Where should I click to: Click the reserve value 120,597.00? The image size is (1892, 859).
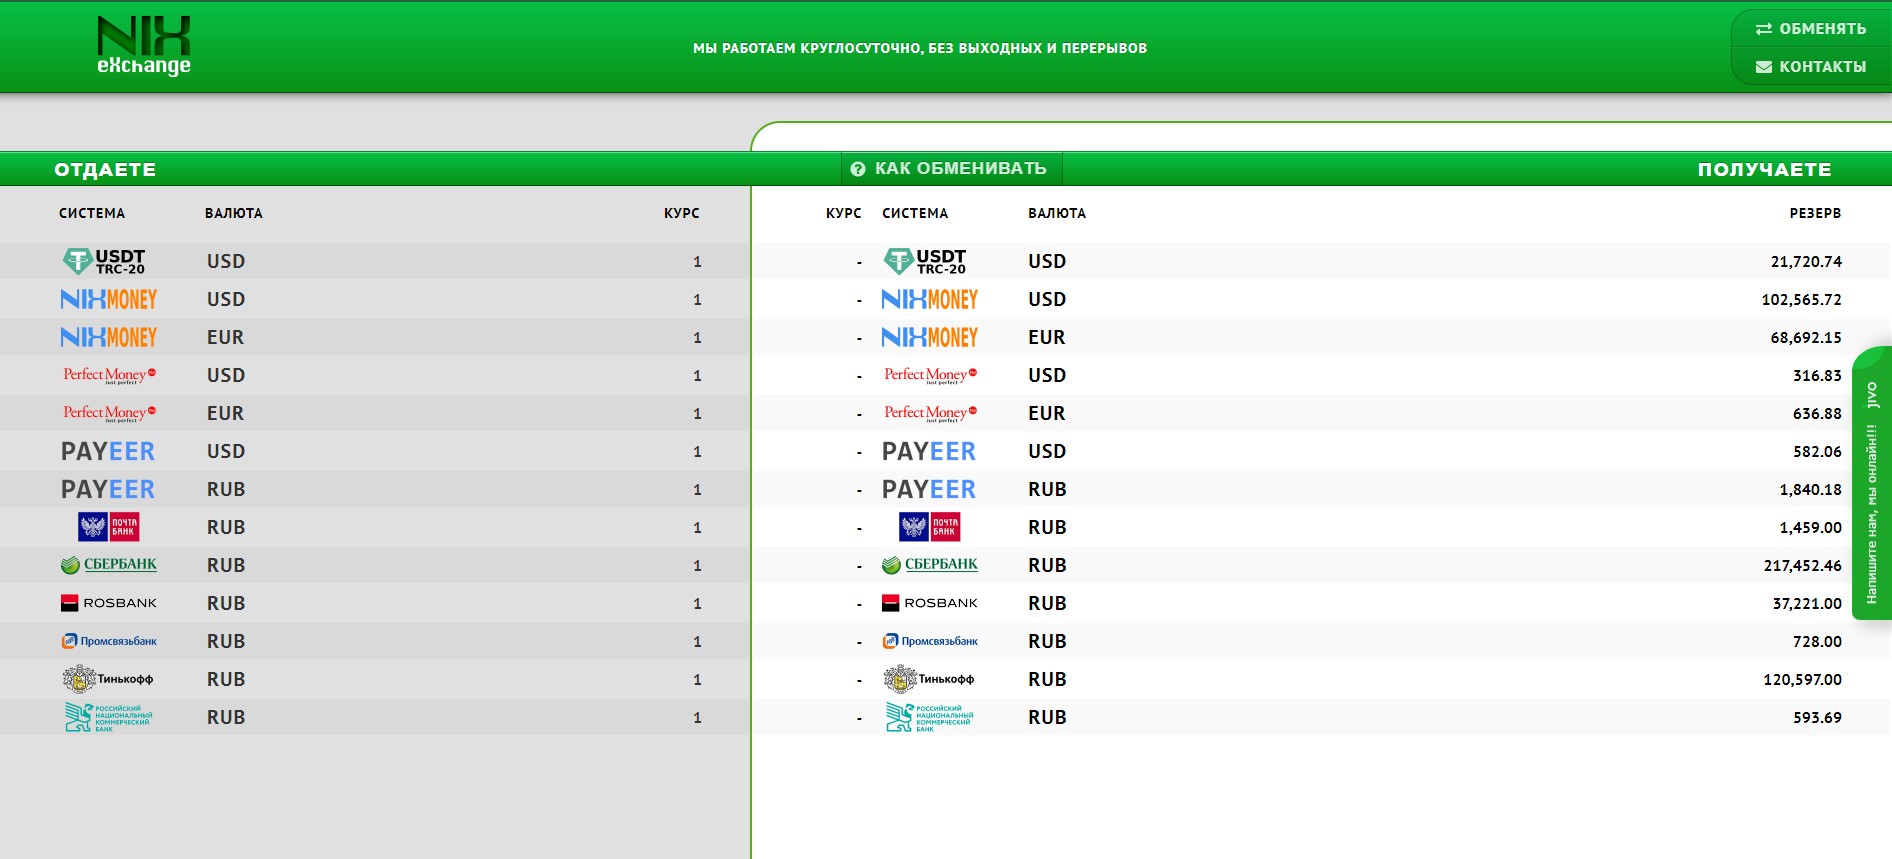pos(1802,680)
